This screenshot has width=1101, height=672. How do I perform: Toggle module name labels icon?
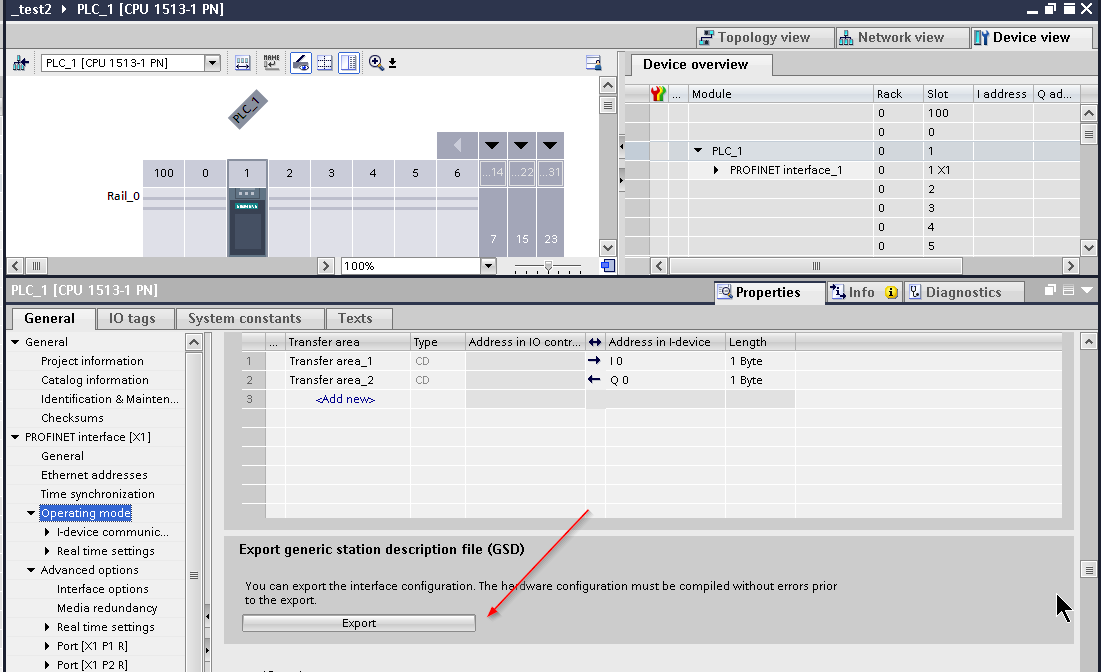click(x=272, y=63)
